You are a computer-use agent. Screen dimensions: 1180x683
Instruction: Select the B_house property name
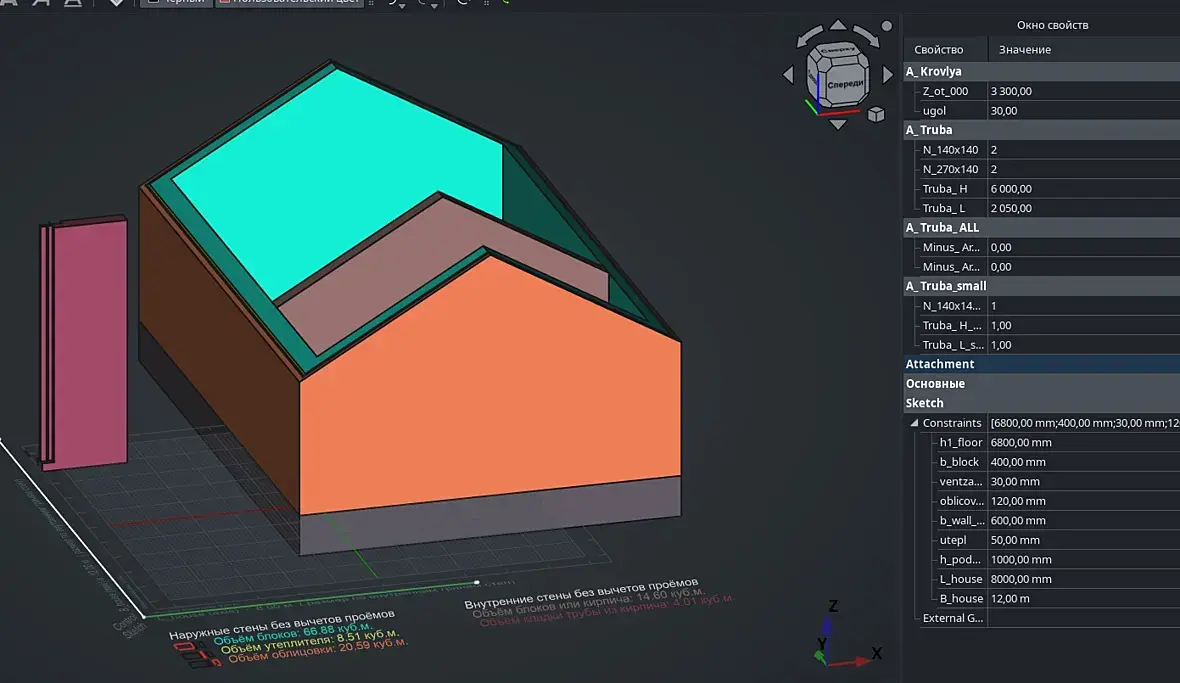pyautogui.click(x=961, y=599)
